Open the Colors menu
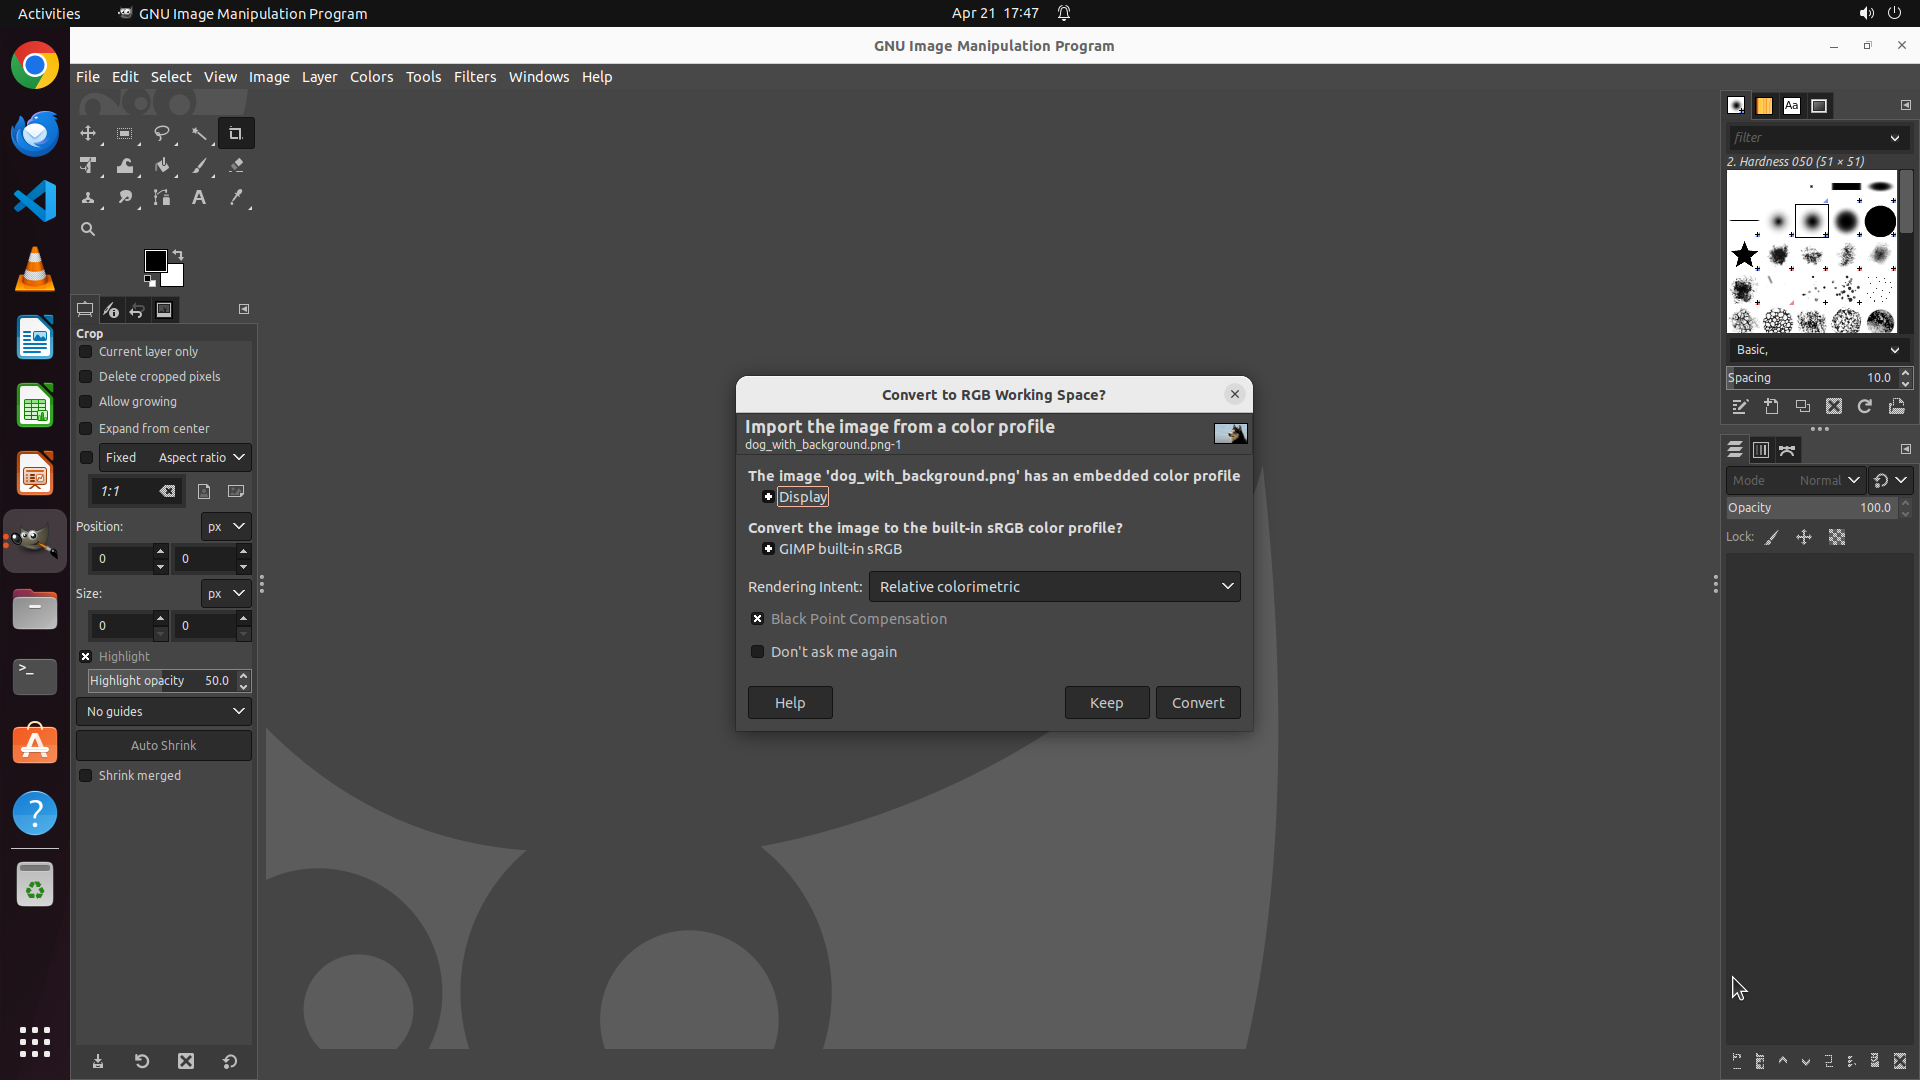This screenshot has height=1080, width=1920. click(371, 77)
